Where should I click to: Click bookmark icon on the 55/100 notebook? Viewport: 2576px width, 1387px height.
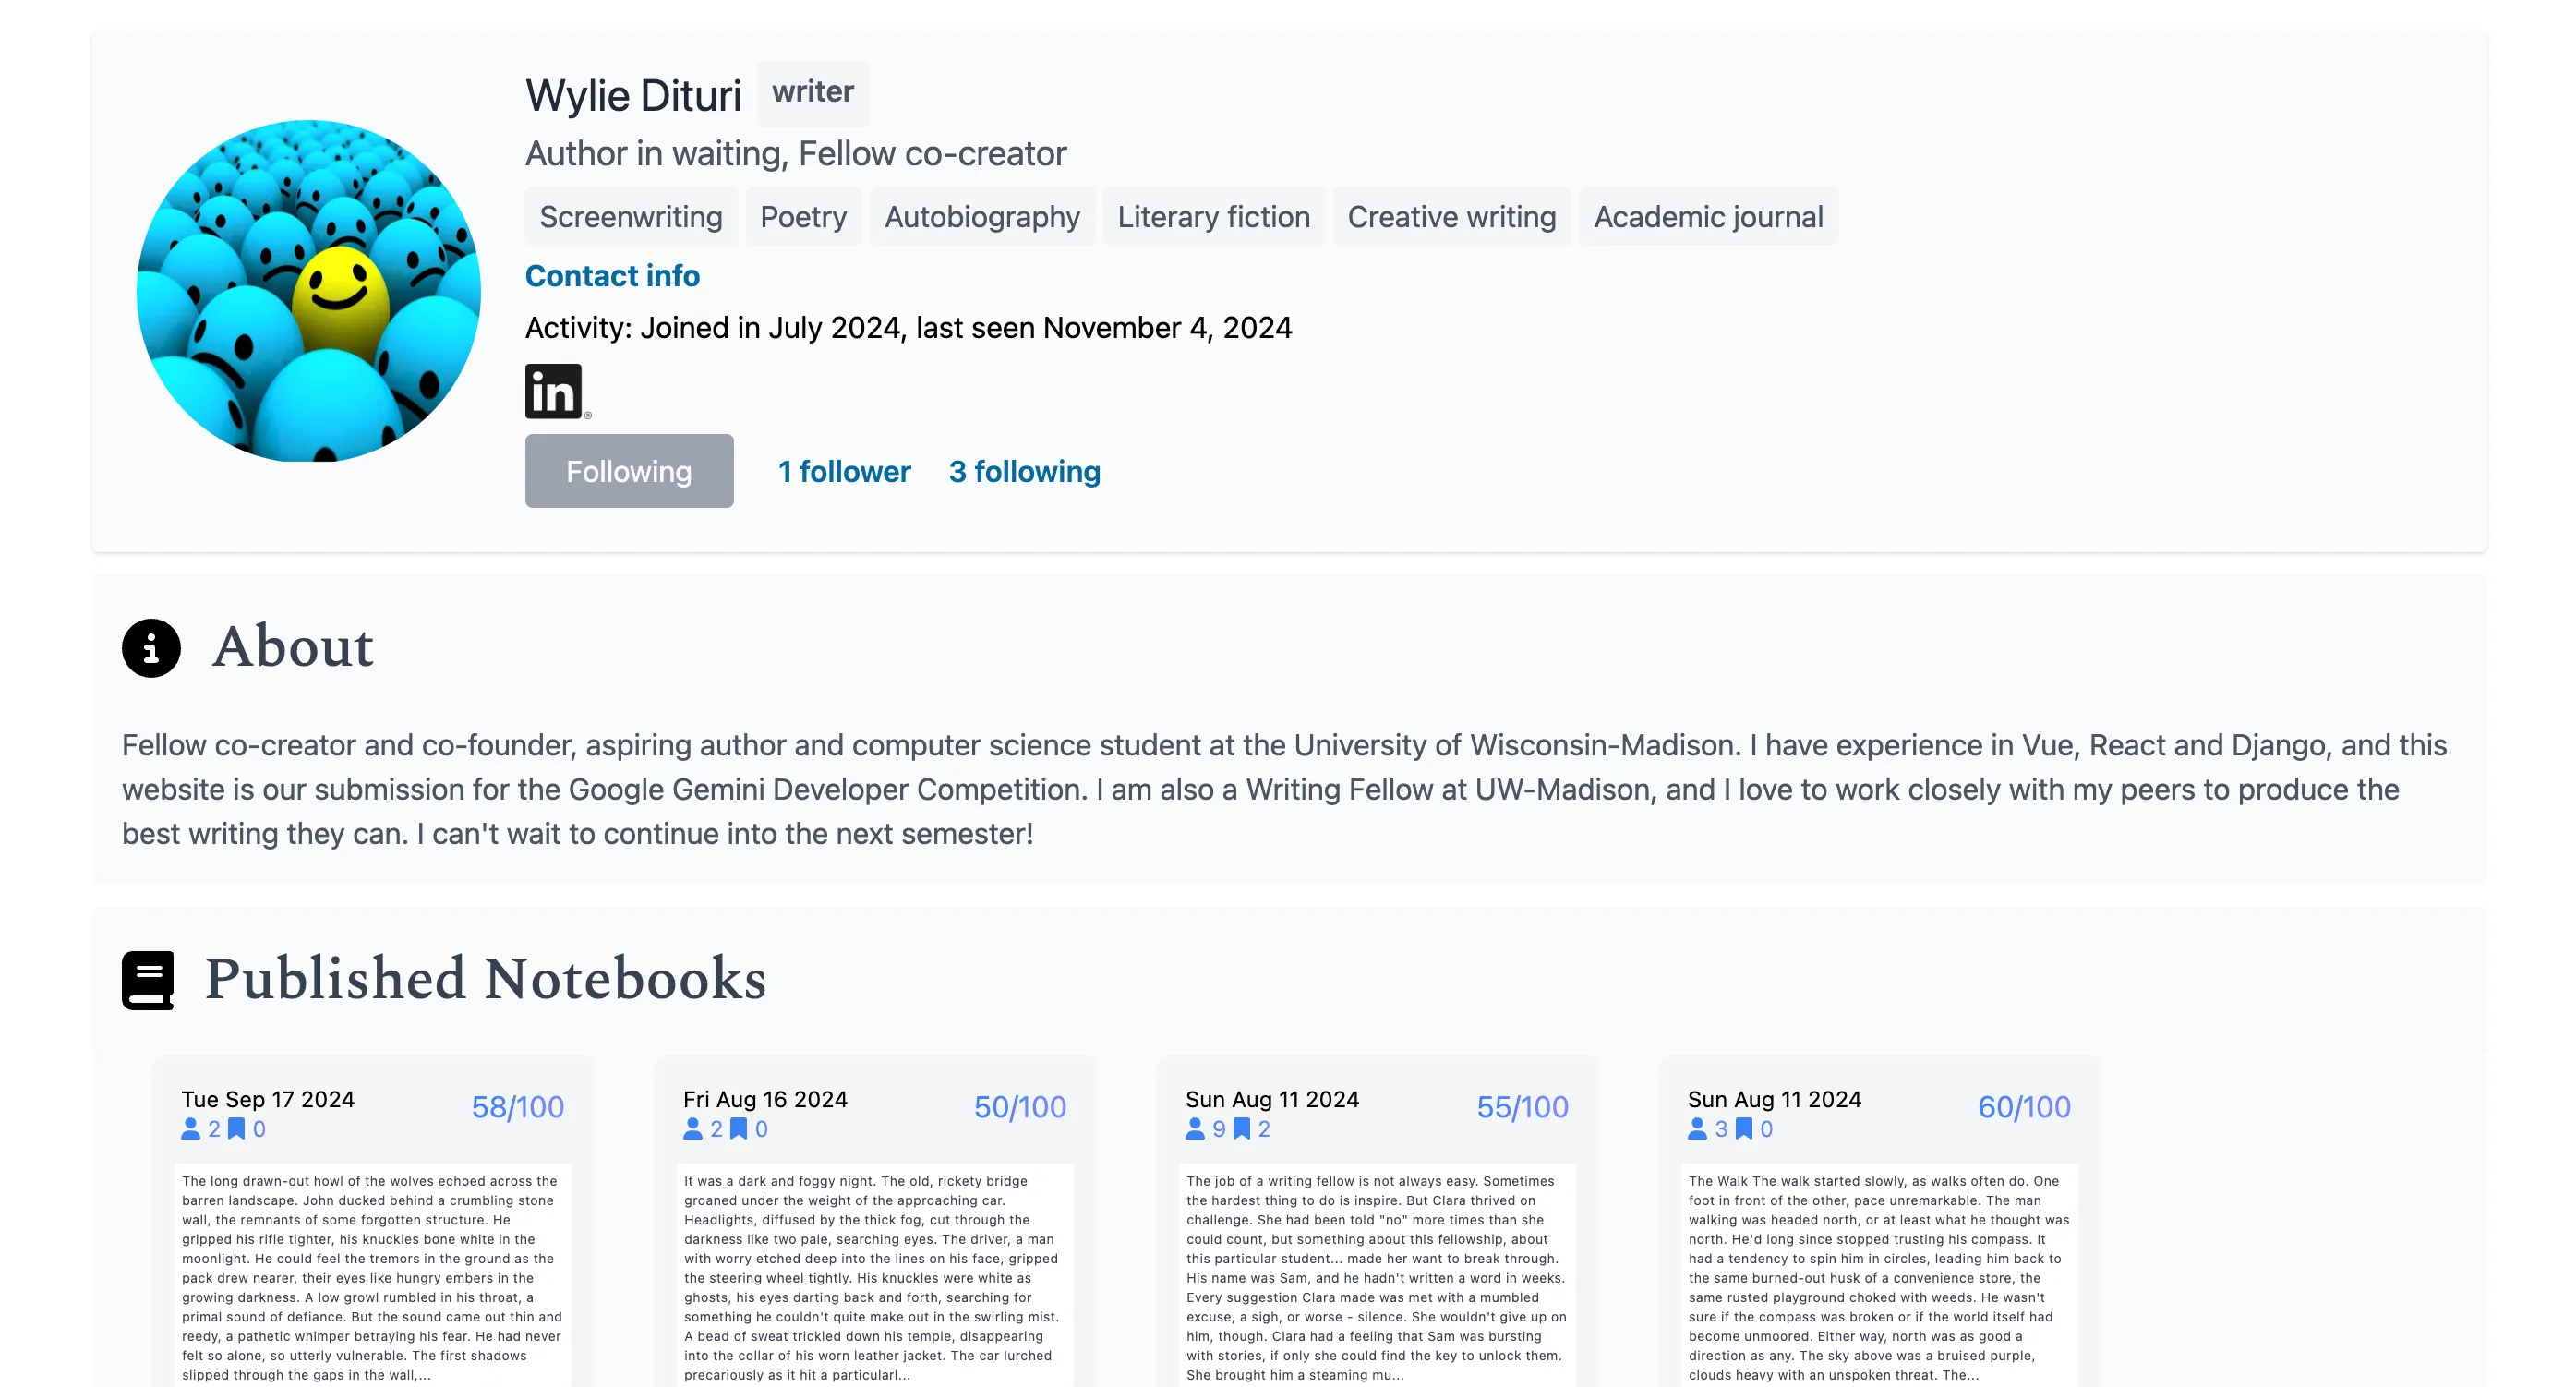(x=1242, y=1129)
